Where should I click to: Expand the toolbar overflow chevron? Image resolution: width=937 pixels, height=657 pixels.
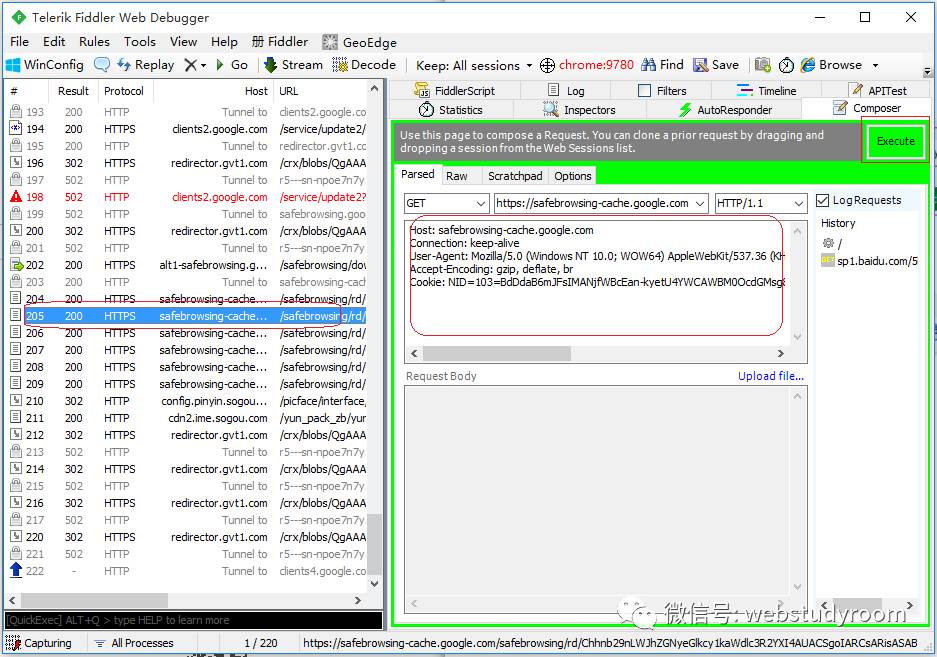tap(927, 72)
